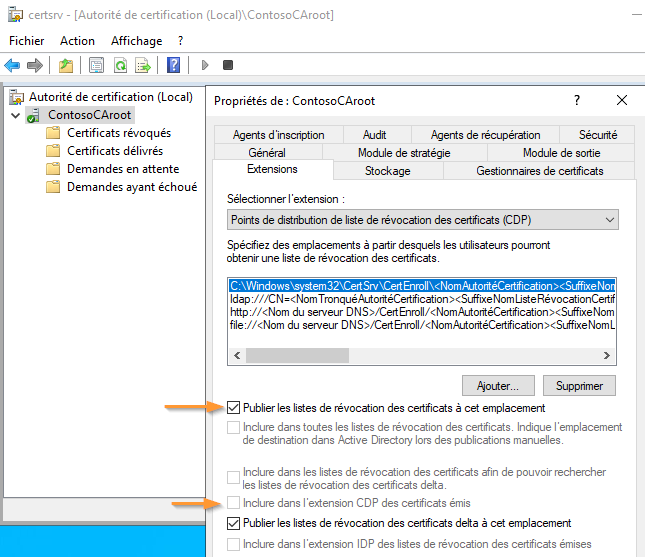Click the dialog's question mark help button
This screenshot has width=645, height=557.
pos(577,100)
